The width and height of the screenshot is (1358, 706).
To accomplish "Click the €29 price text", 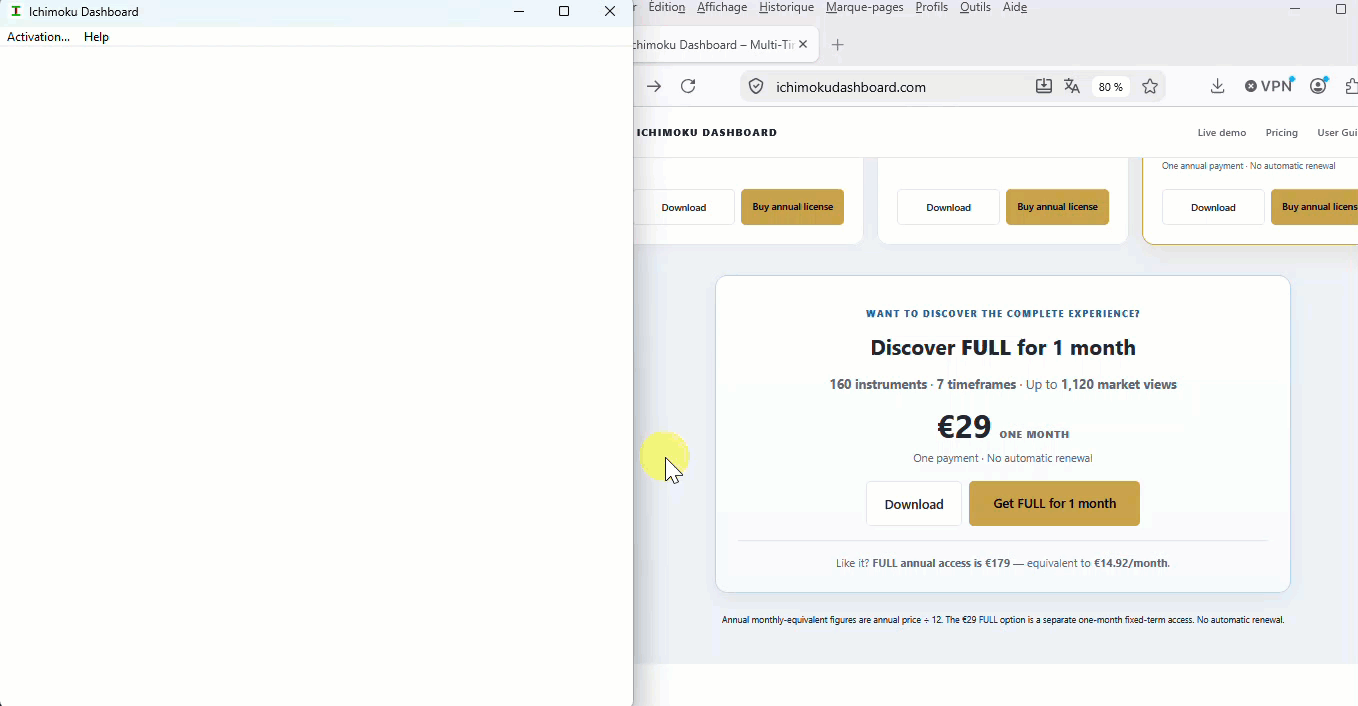I will coord(964,427).
